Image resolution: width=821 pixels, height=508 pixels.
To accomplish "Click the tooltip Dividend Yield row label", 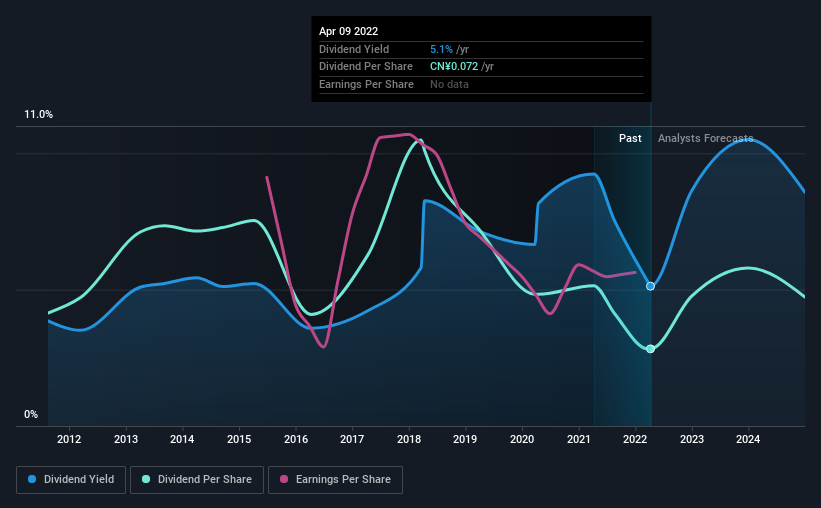I will 354,49.
